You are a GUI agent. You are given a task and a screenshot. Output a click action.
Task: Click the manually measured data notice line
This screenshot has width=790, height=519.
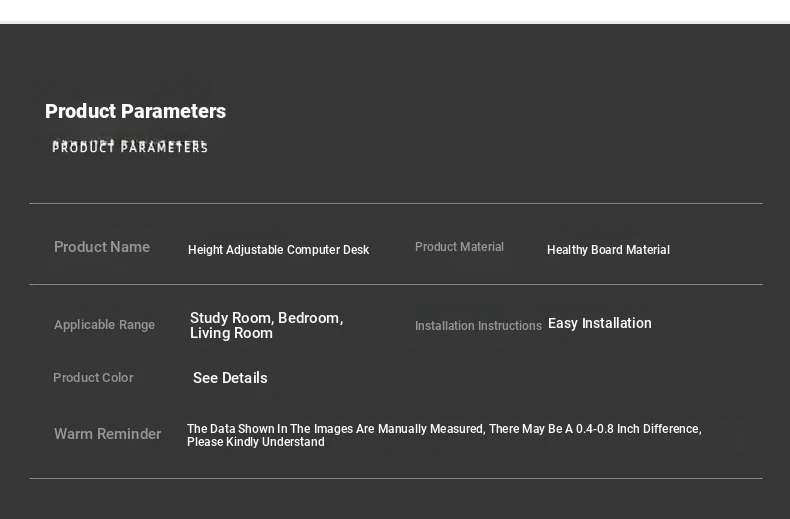tap(444, 429)
